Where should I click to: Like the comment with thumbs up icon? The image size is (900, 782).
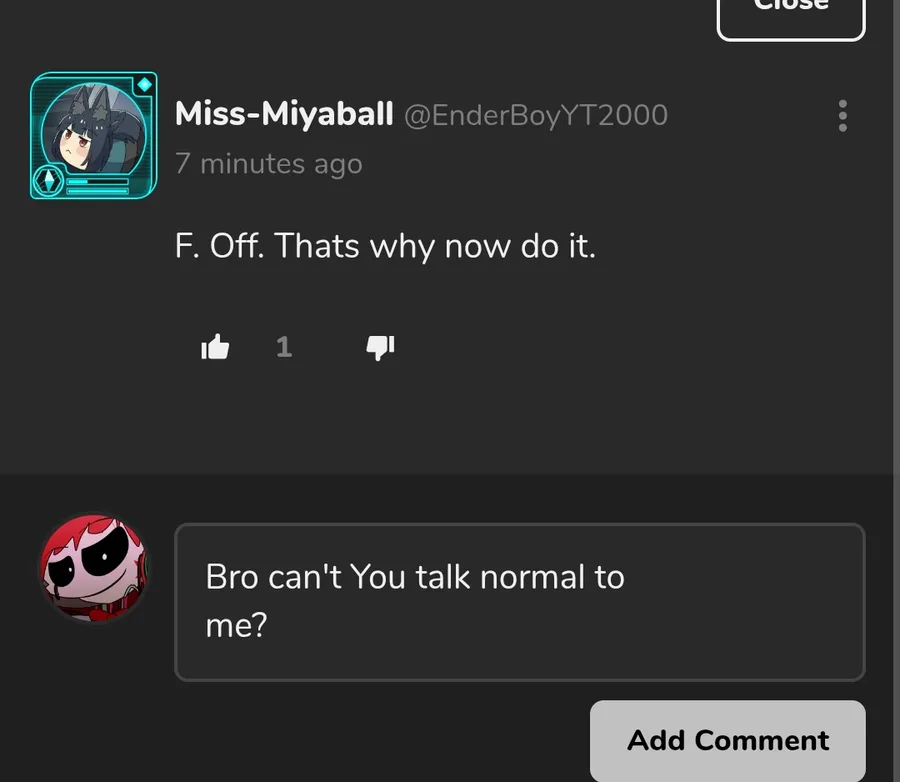(215, 347)
